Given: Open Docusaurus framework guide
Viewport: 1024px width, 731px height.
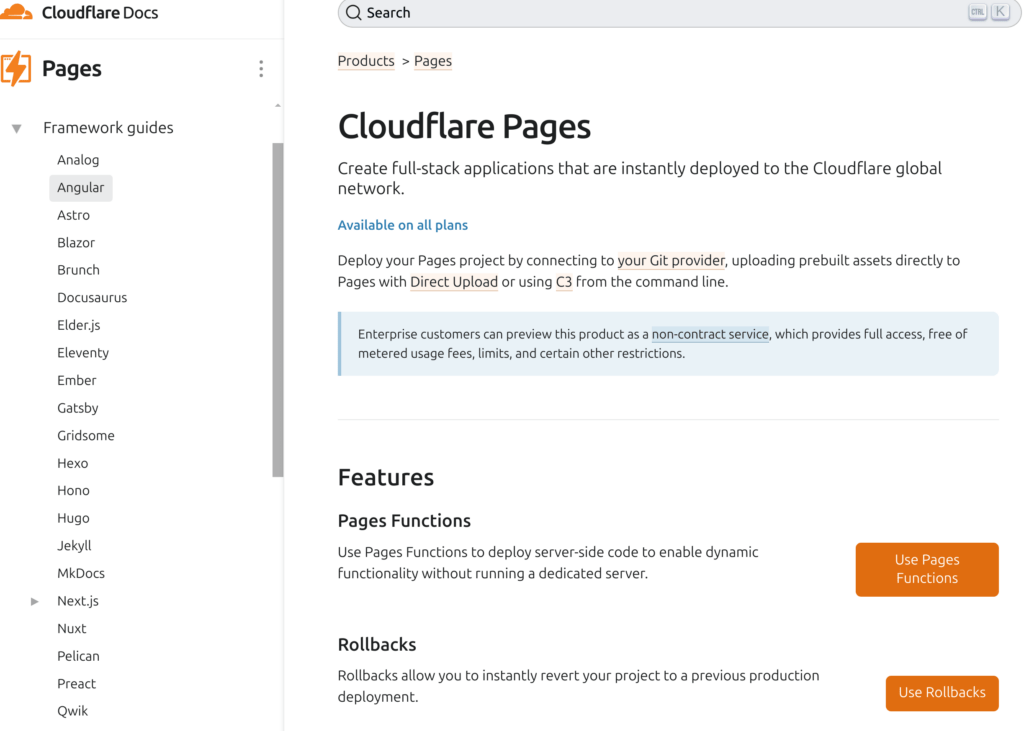Looking at the screenshot, I should click(92, 297).
